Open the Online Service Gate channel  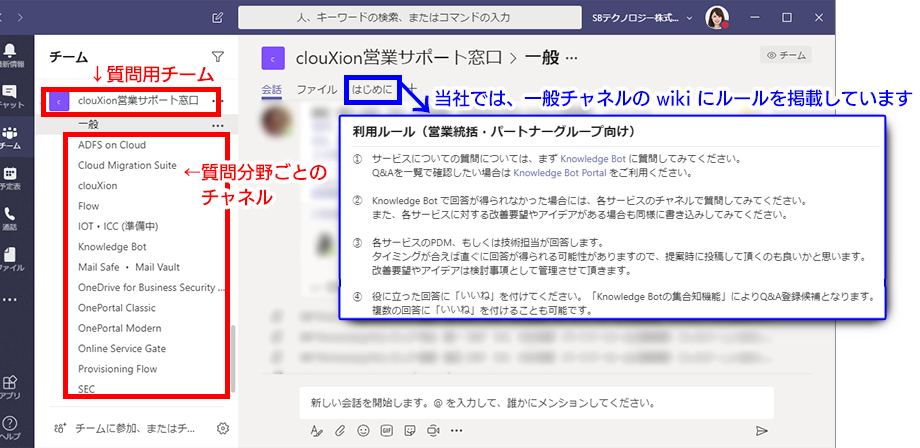coord(121,349)
